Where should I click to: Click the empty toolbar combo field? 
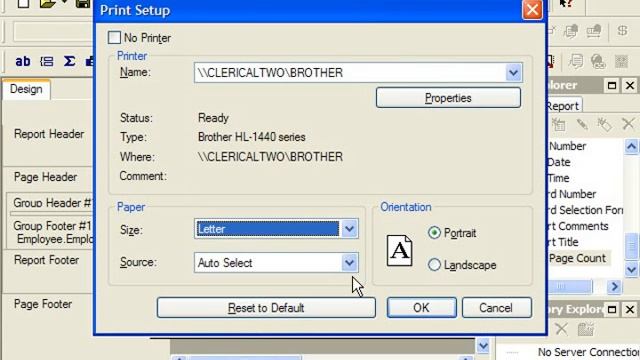53,31
